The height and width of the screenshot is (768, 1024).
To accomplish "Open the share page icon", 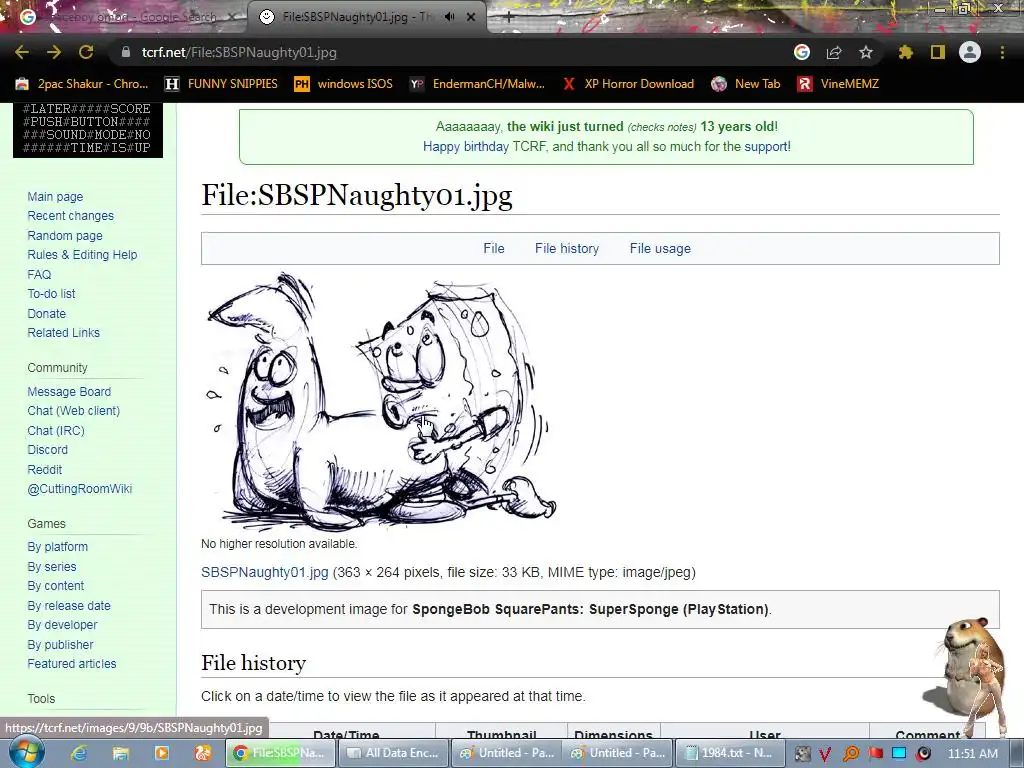I will click(x=834, y=52).
